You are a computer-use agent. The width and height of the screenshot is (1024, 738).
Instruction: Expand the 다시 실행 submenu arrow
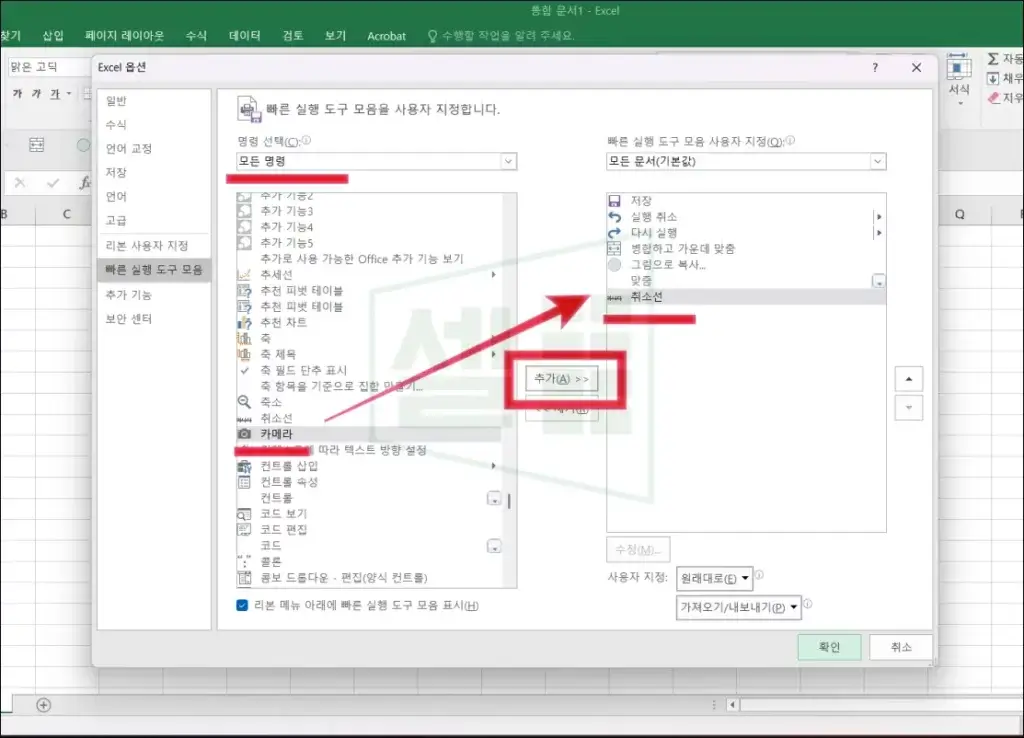pyautogui.click(x=879, y=233)
